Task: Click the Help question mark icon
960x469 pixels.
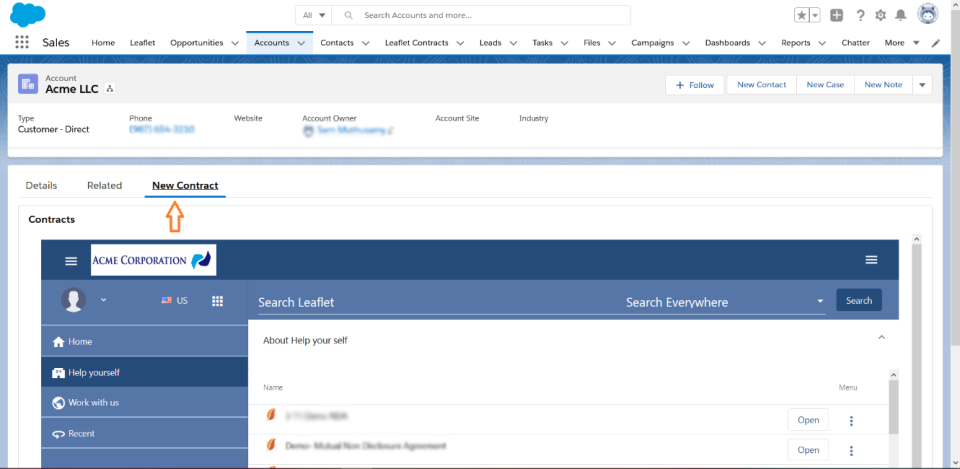Action: pyautogui.click(x=859, y=15)
